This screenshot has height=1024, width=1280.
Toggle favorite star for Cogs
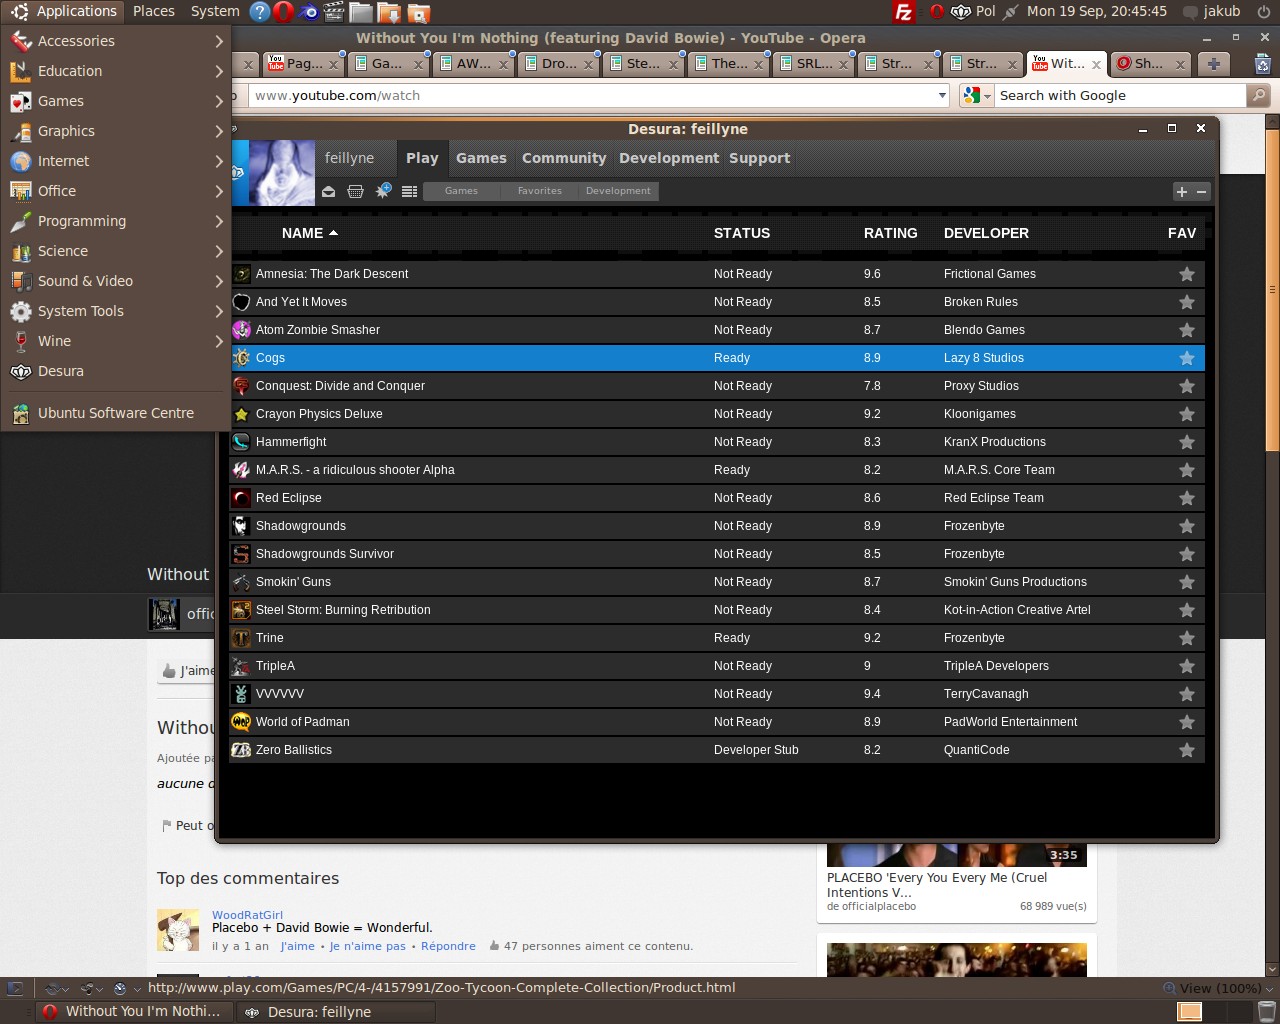coord(1187,358)
